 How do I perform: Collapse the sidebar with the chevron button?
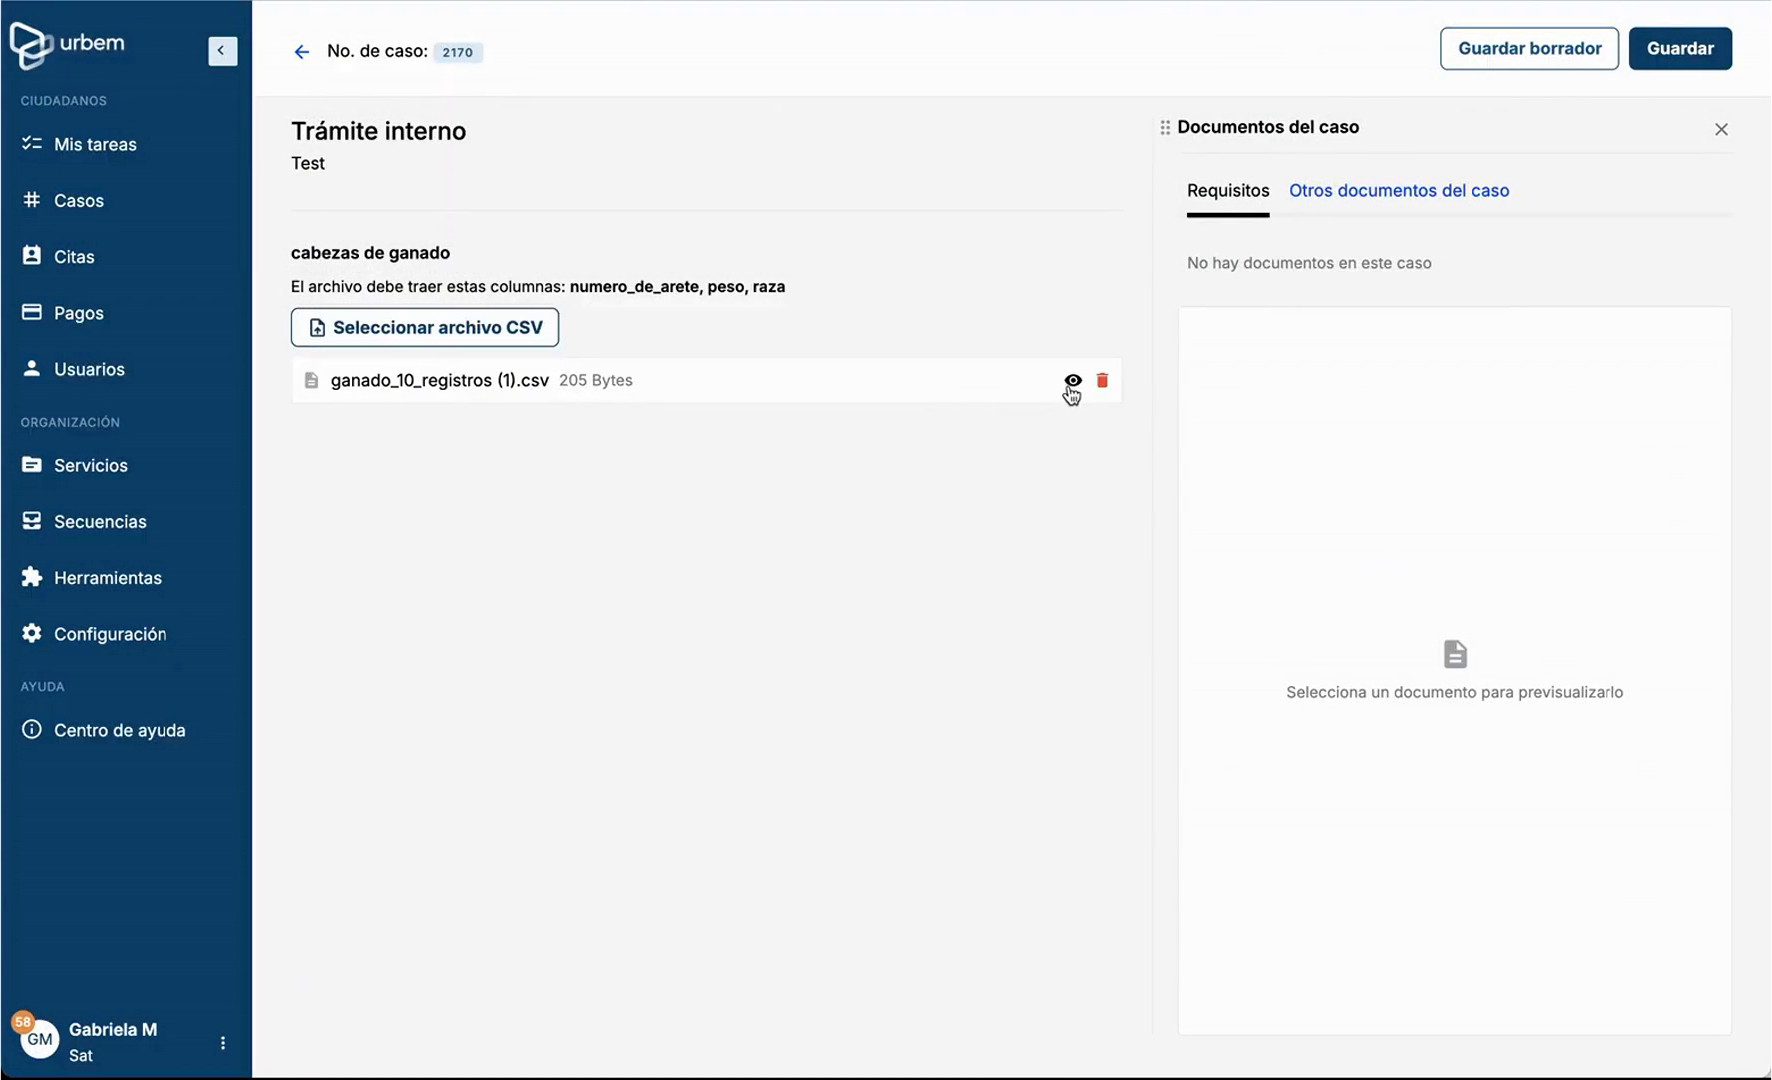(x=222, y=51)
